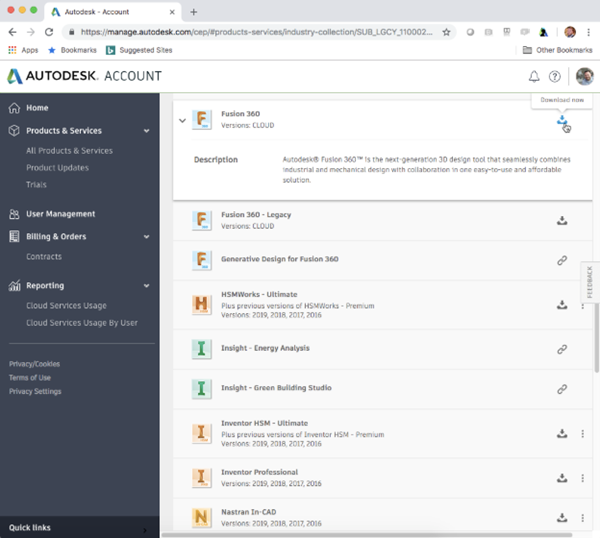Open Contracts page
This screenshot has width=600, height=538.
click(x=44, y=257)
